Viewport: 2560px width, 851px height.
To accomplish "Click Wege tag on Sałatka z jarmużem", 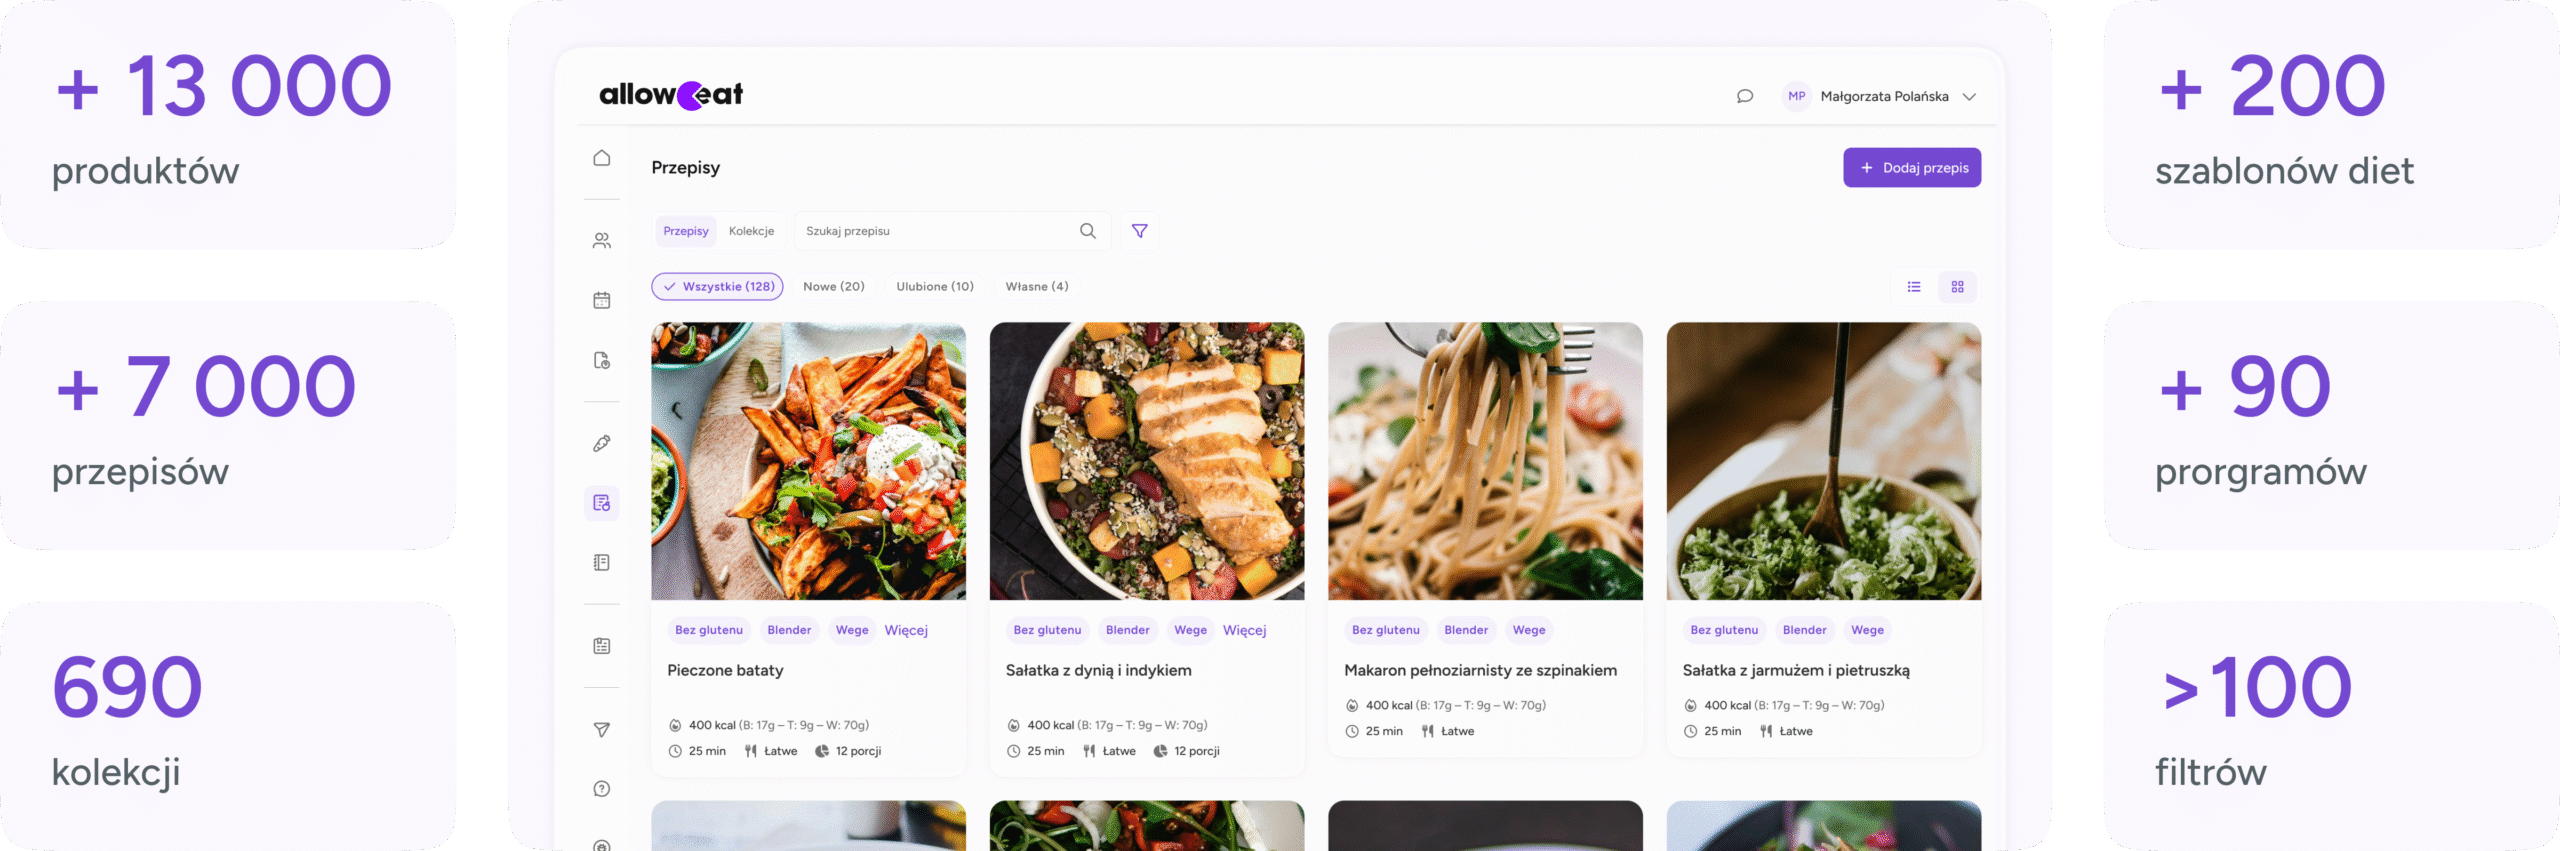I will (1867, 630).
